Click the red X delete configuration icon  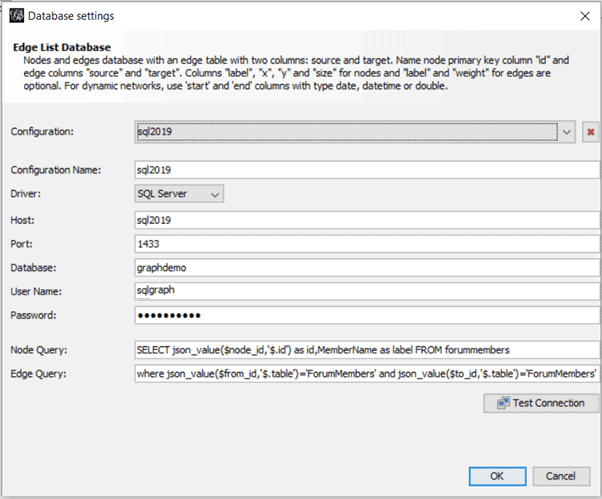tap(590, 132)
